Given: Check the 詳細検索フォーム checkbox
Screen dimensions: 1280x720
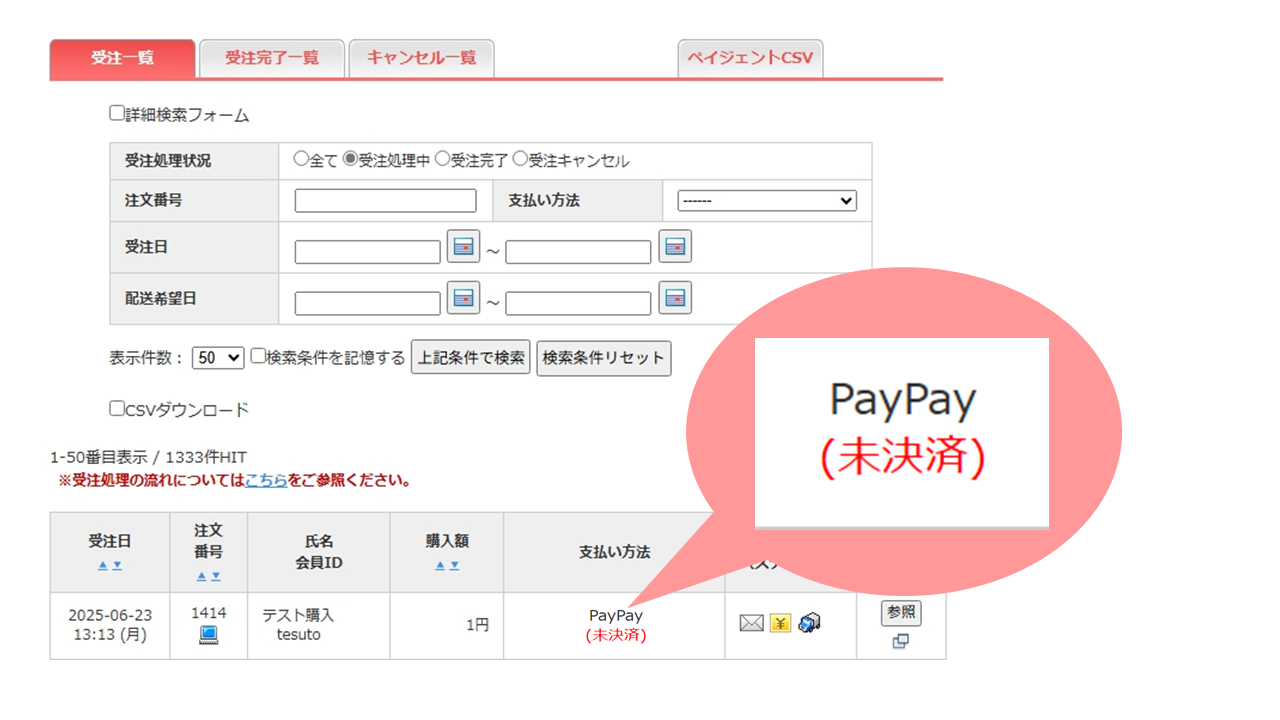Looking at the screenshot, I should tap(117, 114).
